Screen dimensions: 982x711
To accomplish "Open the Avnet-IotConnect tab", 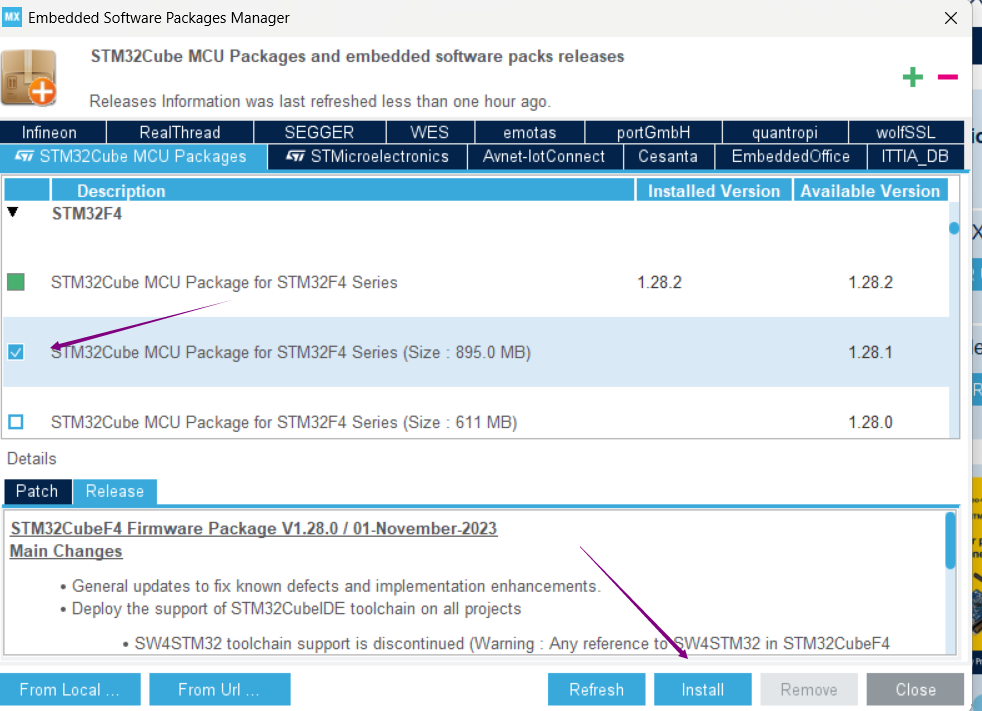I will pos(544,157).
